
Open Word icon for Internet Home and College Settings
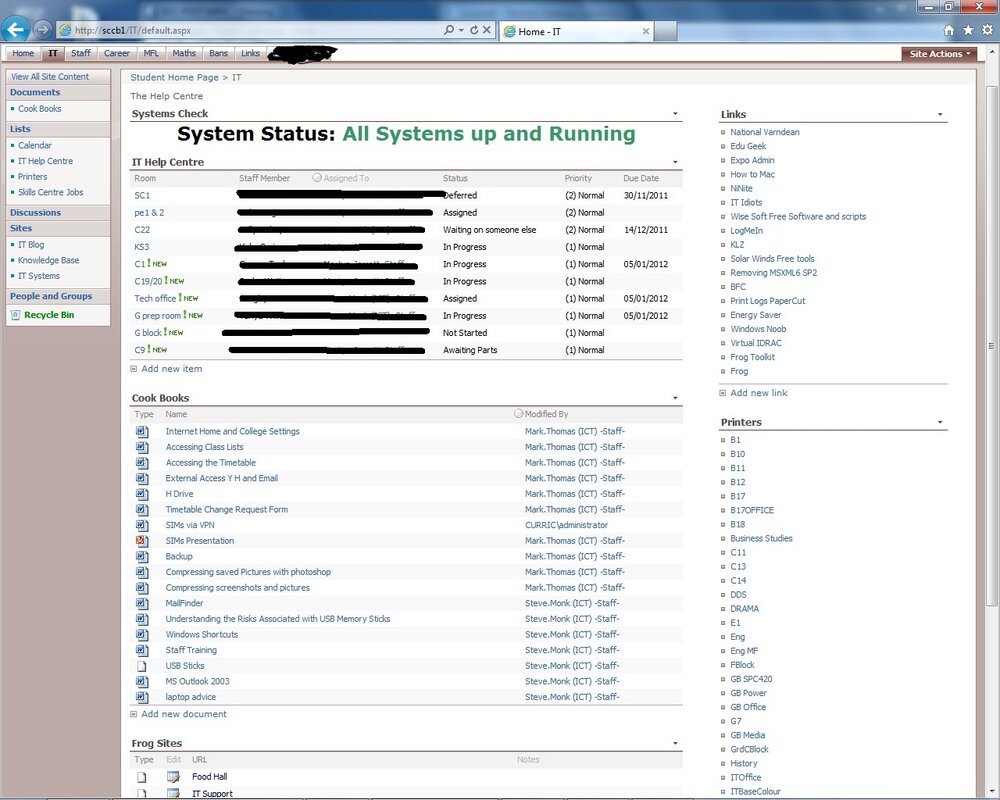click(x=142, y=431)
